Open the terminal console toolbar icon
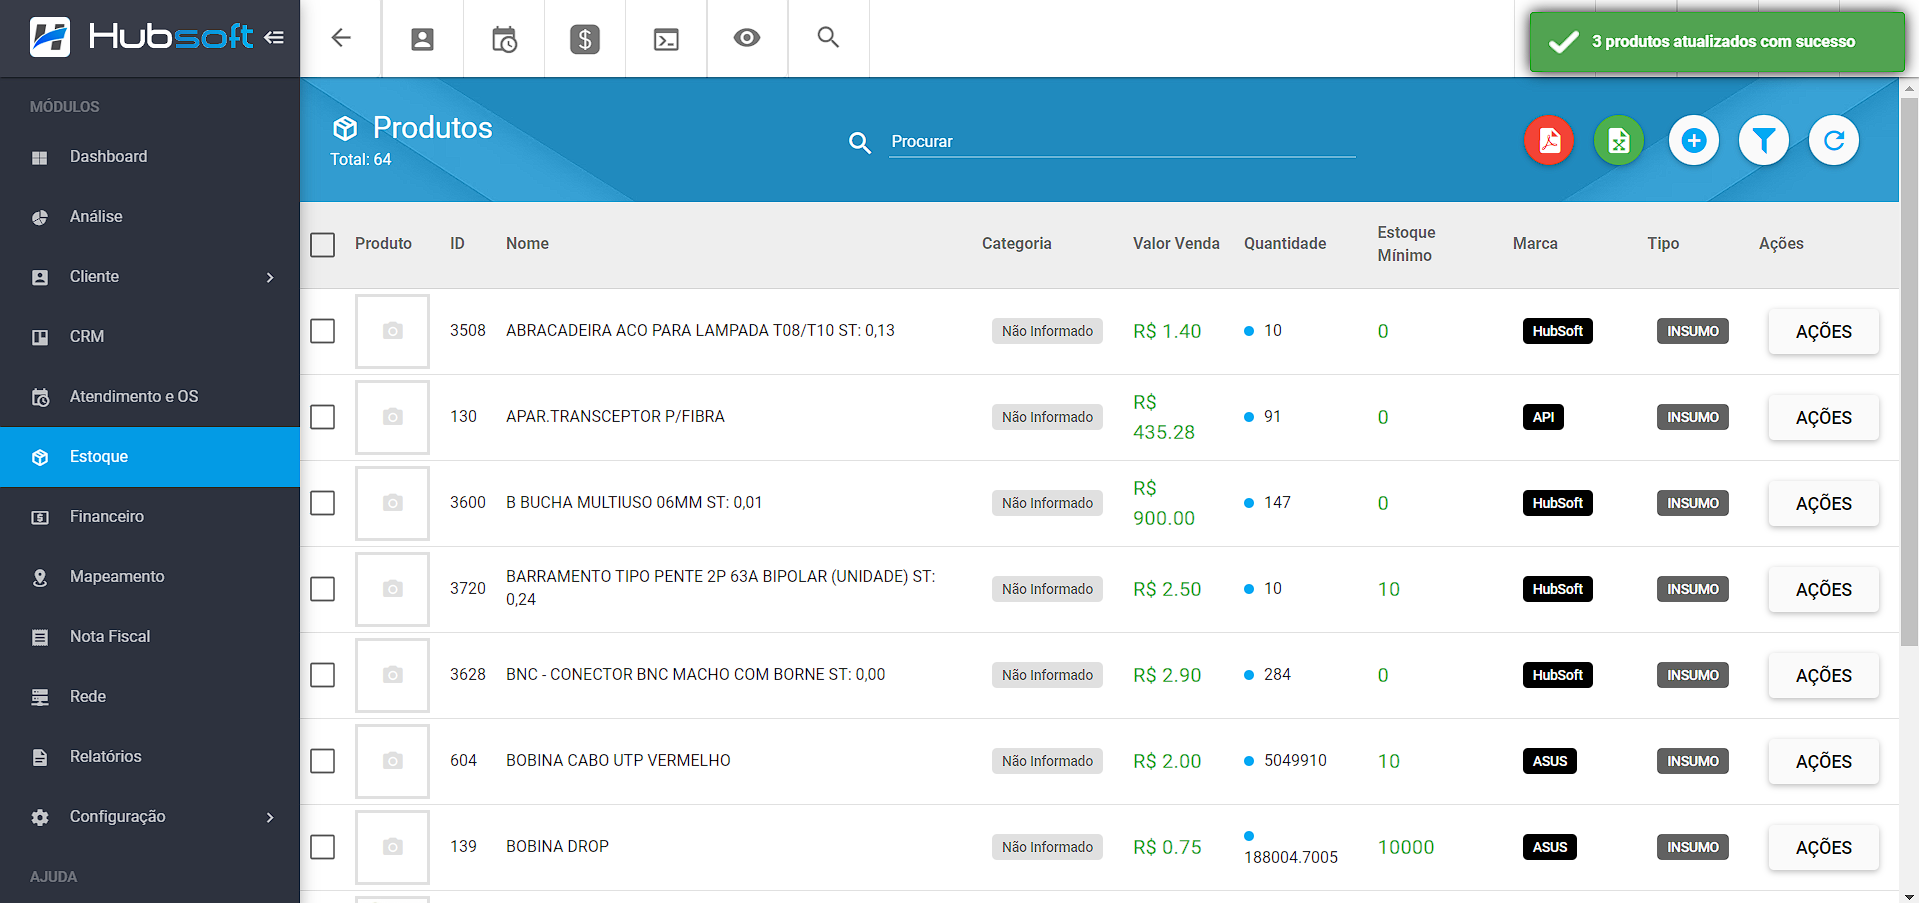 click(x=666, y=39)
